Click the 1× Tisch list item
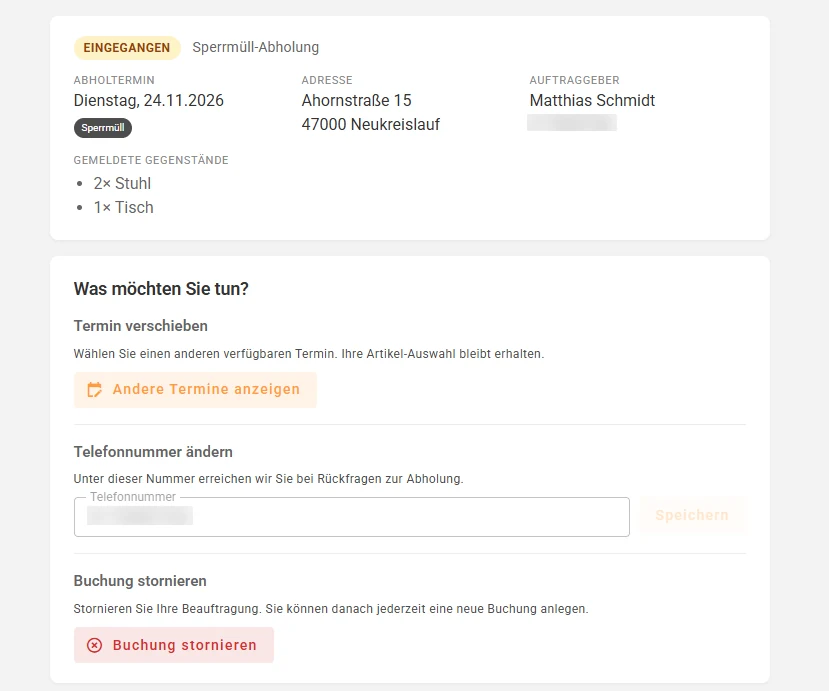829x691 pixels. [x=123, y=208]
